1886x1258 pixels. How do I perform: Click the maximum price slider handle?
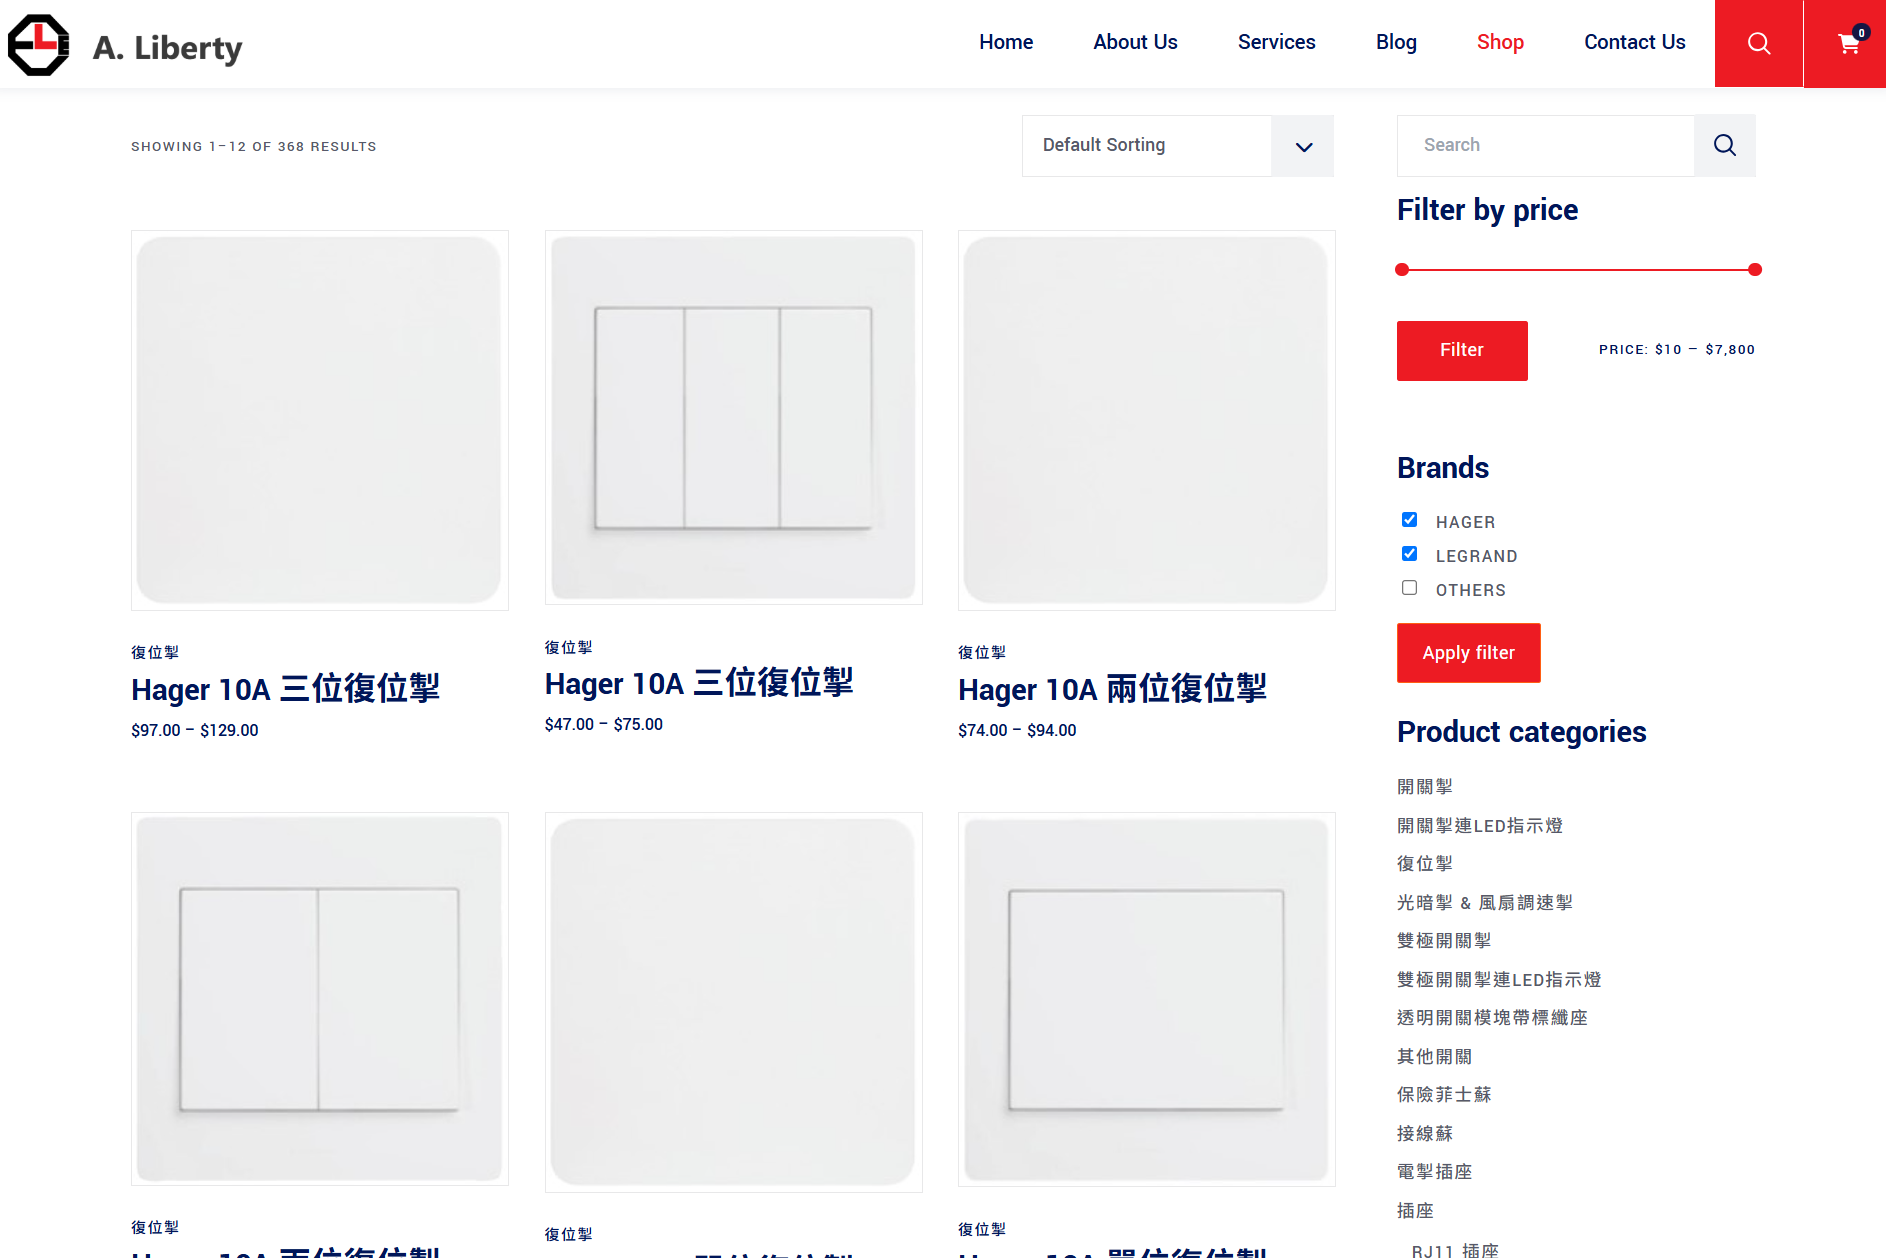point(1754,270)
